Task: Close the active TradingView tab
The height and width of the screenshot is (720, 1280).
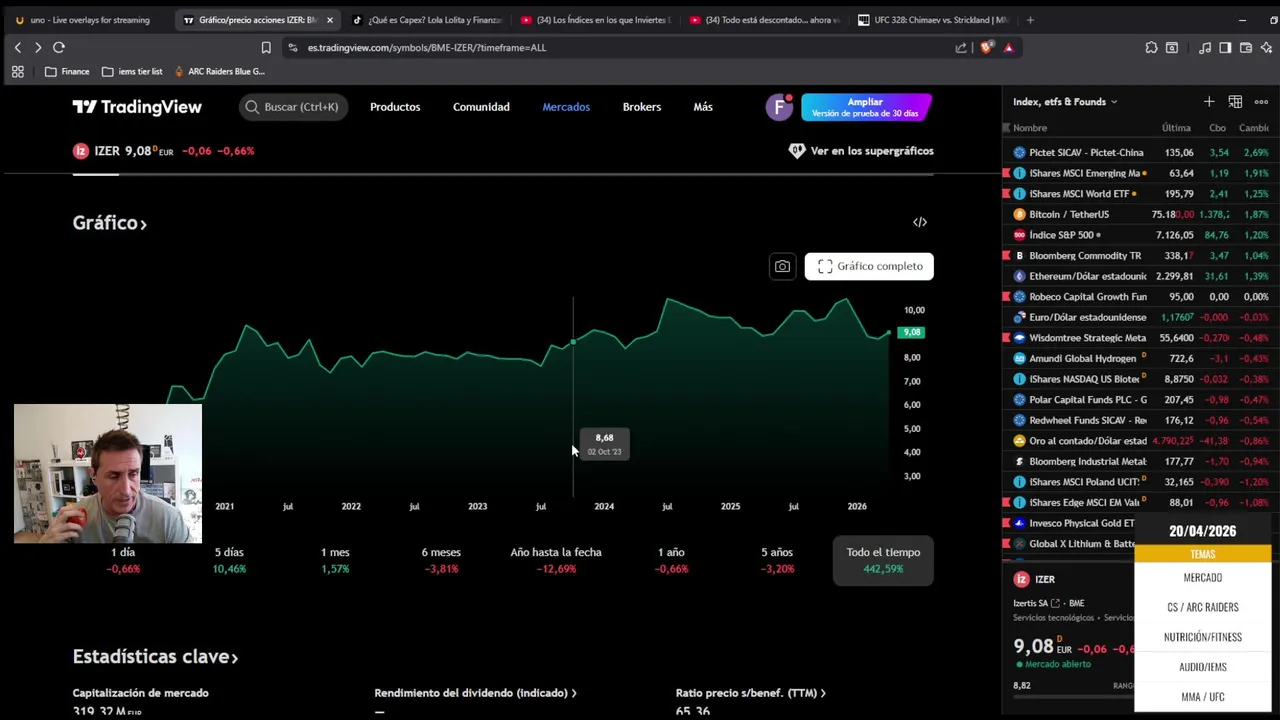Action: coord(330,20)
